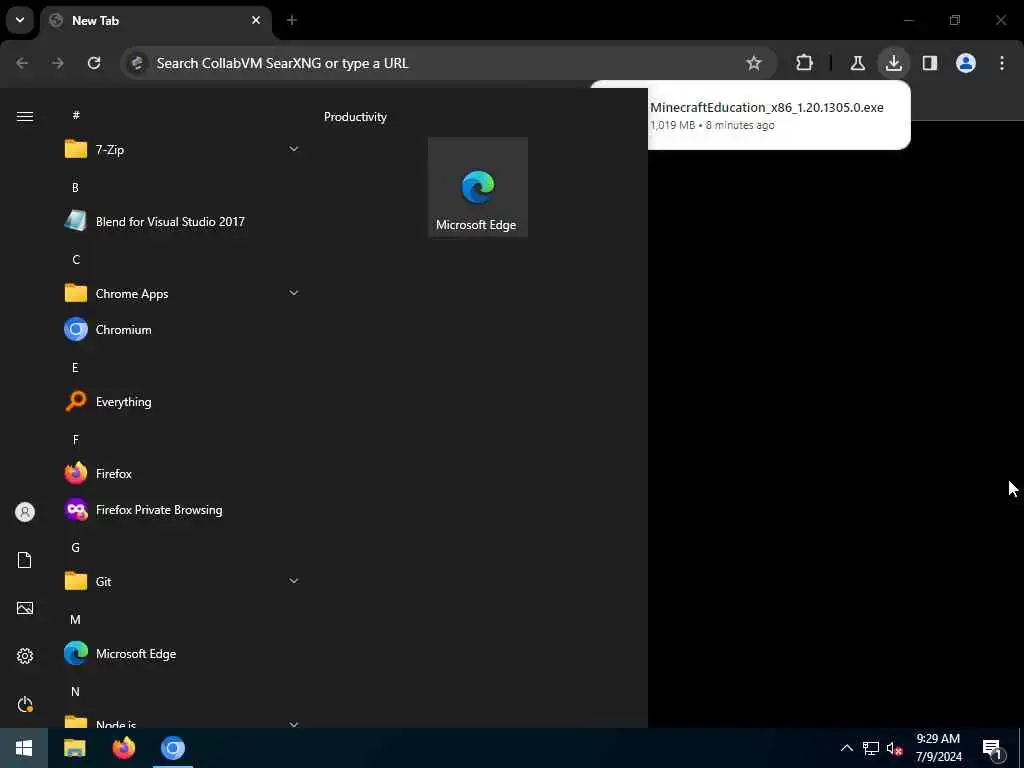Viewport: 1024px width, 768px height.
Task: Open Firefox from the taskbar
Action: pos(123,748)
